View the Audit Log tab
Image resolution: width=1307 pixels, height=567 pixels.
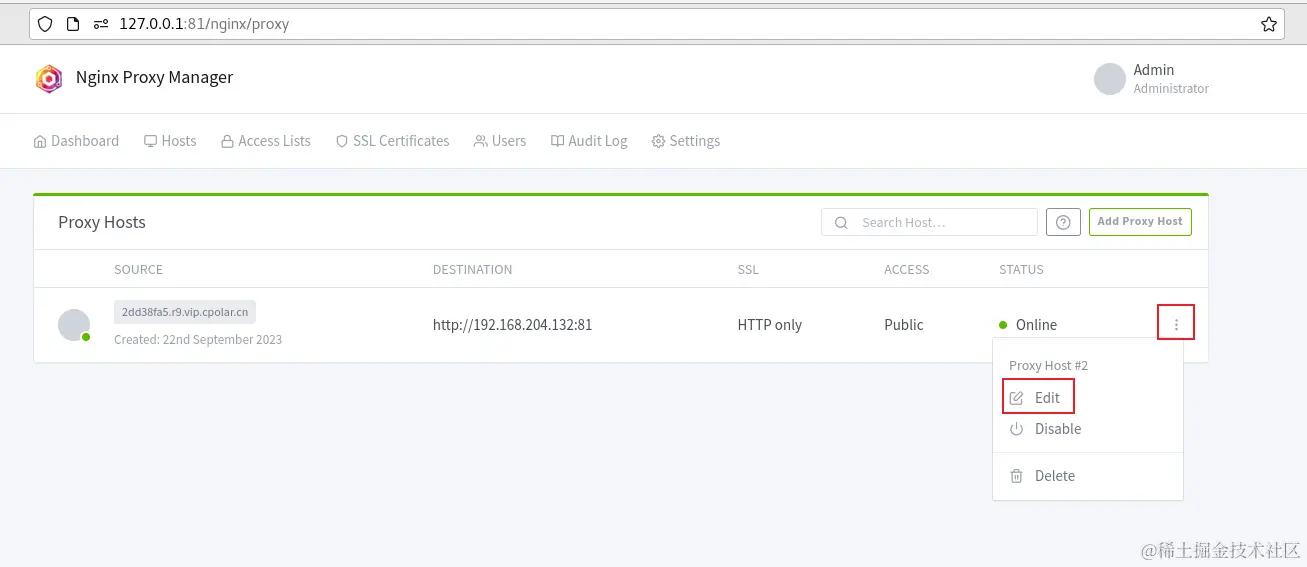[x=589, y=141]
